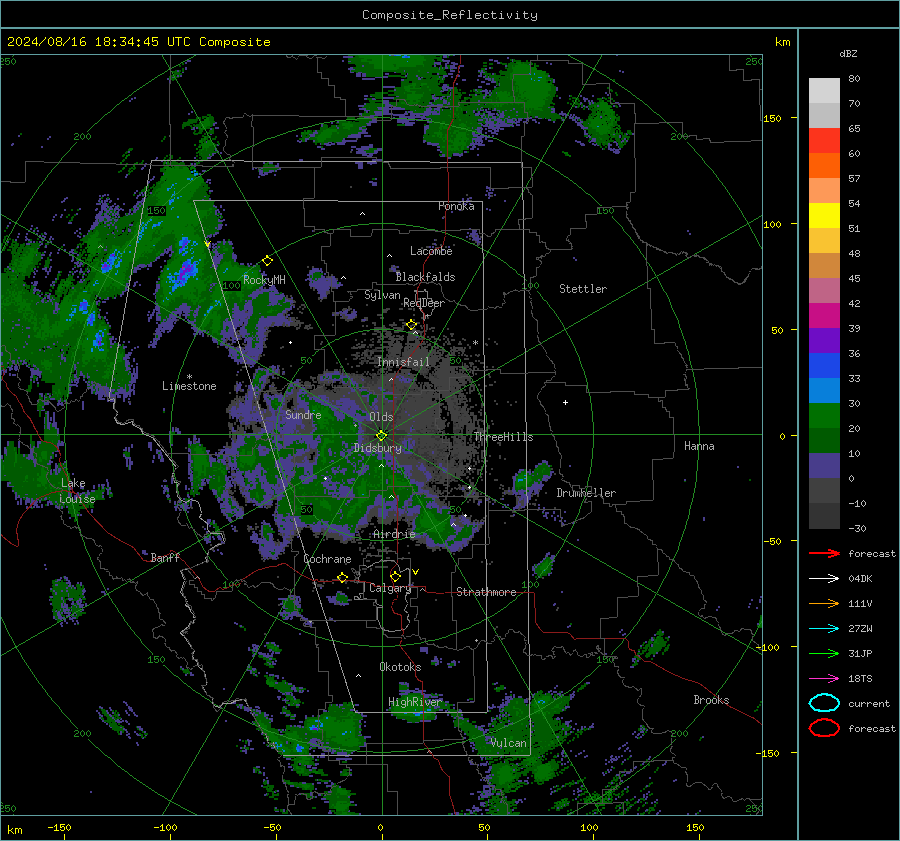The height and width of the screenshot is (841, 900).
Task: Click the 80 value in dBZ legend
Action: click(x=854, y=79)
